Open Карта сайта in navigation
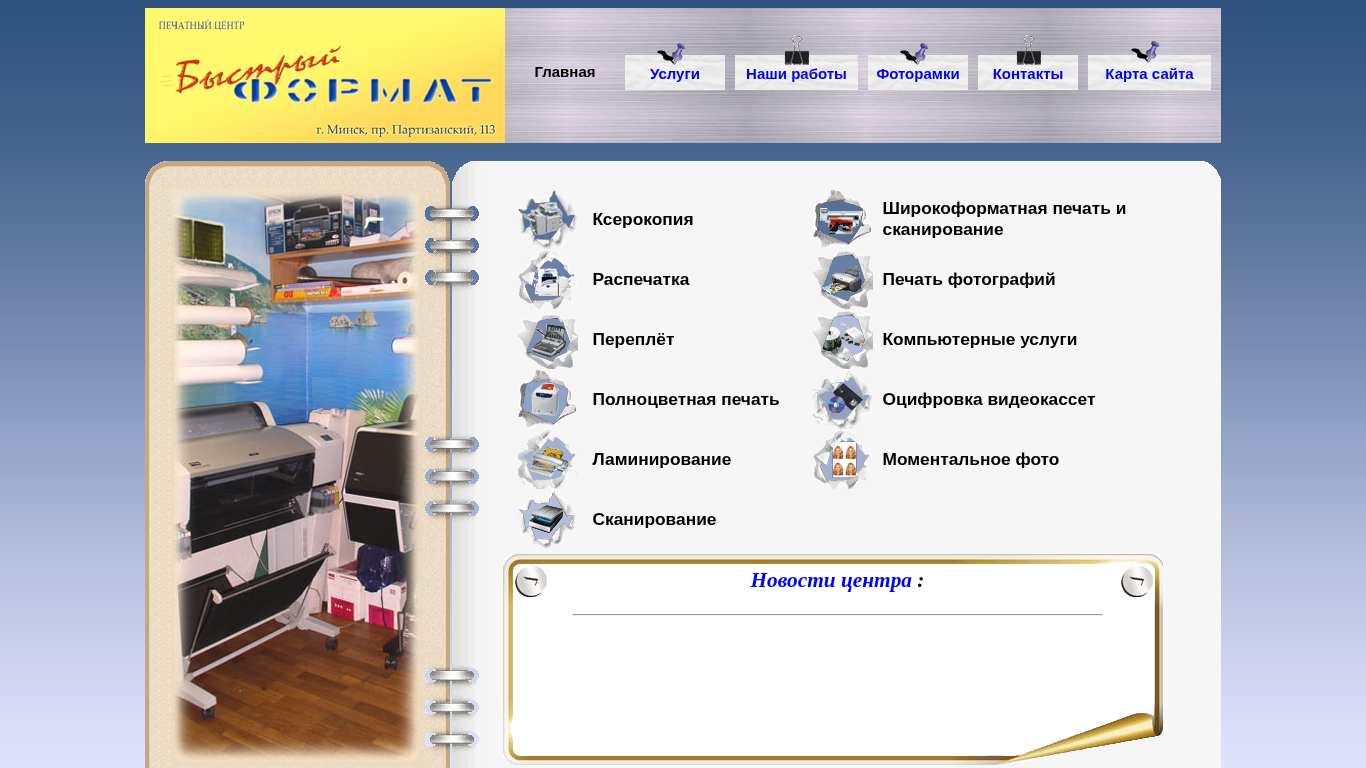Viewport: 1366px width, 768px height. 1149,74
